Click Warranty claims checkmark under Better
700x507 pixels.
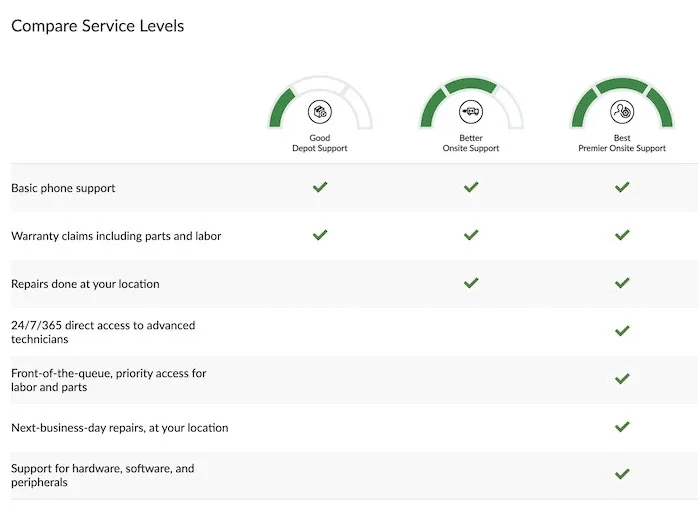tap(471, 235)
